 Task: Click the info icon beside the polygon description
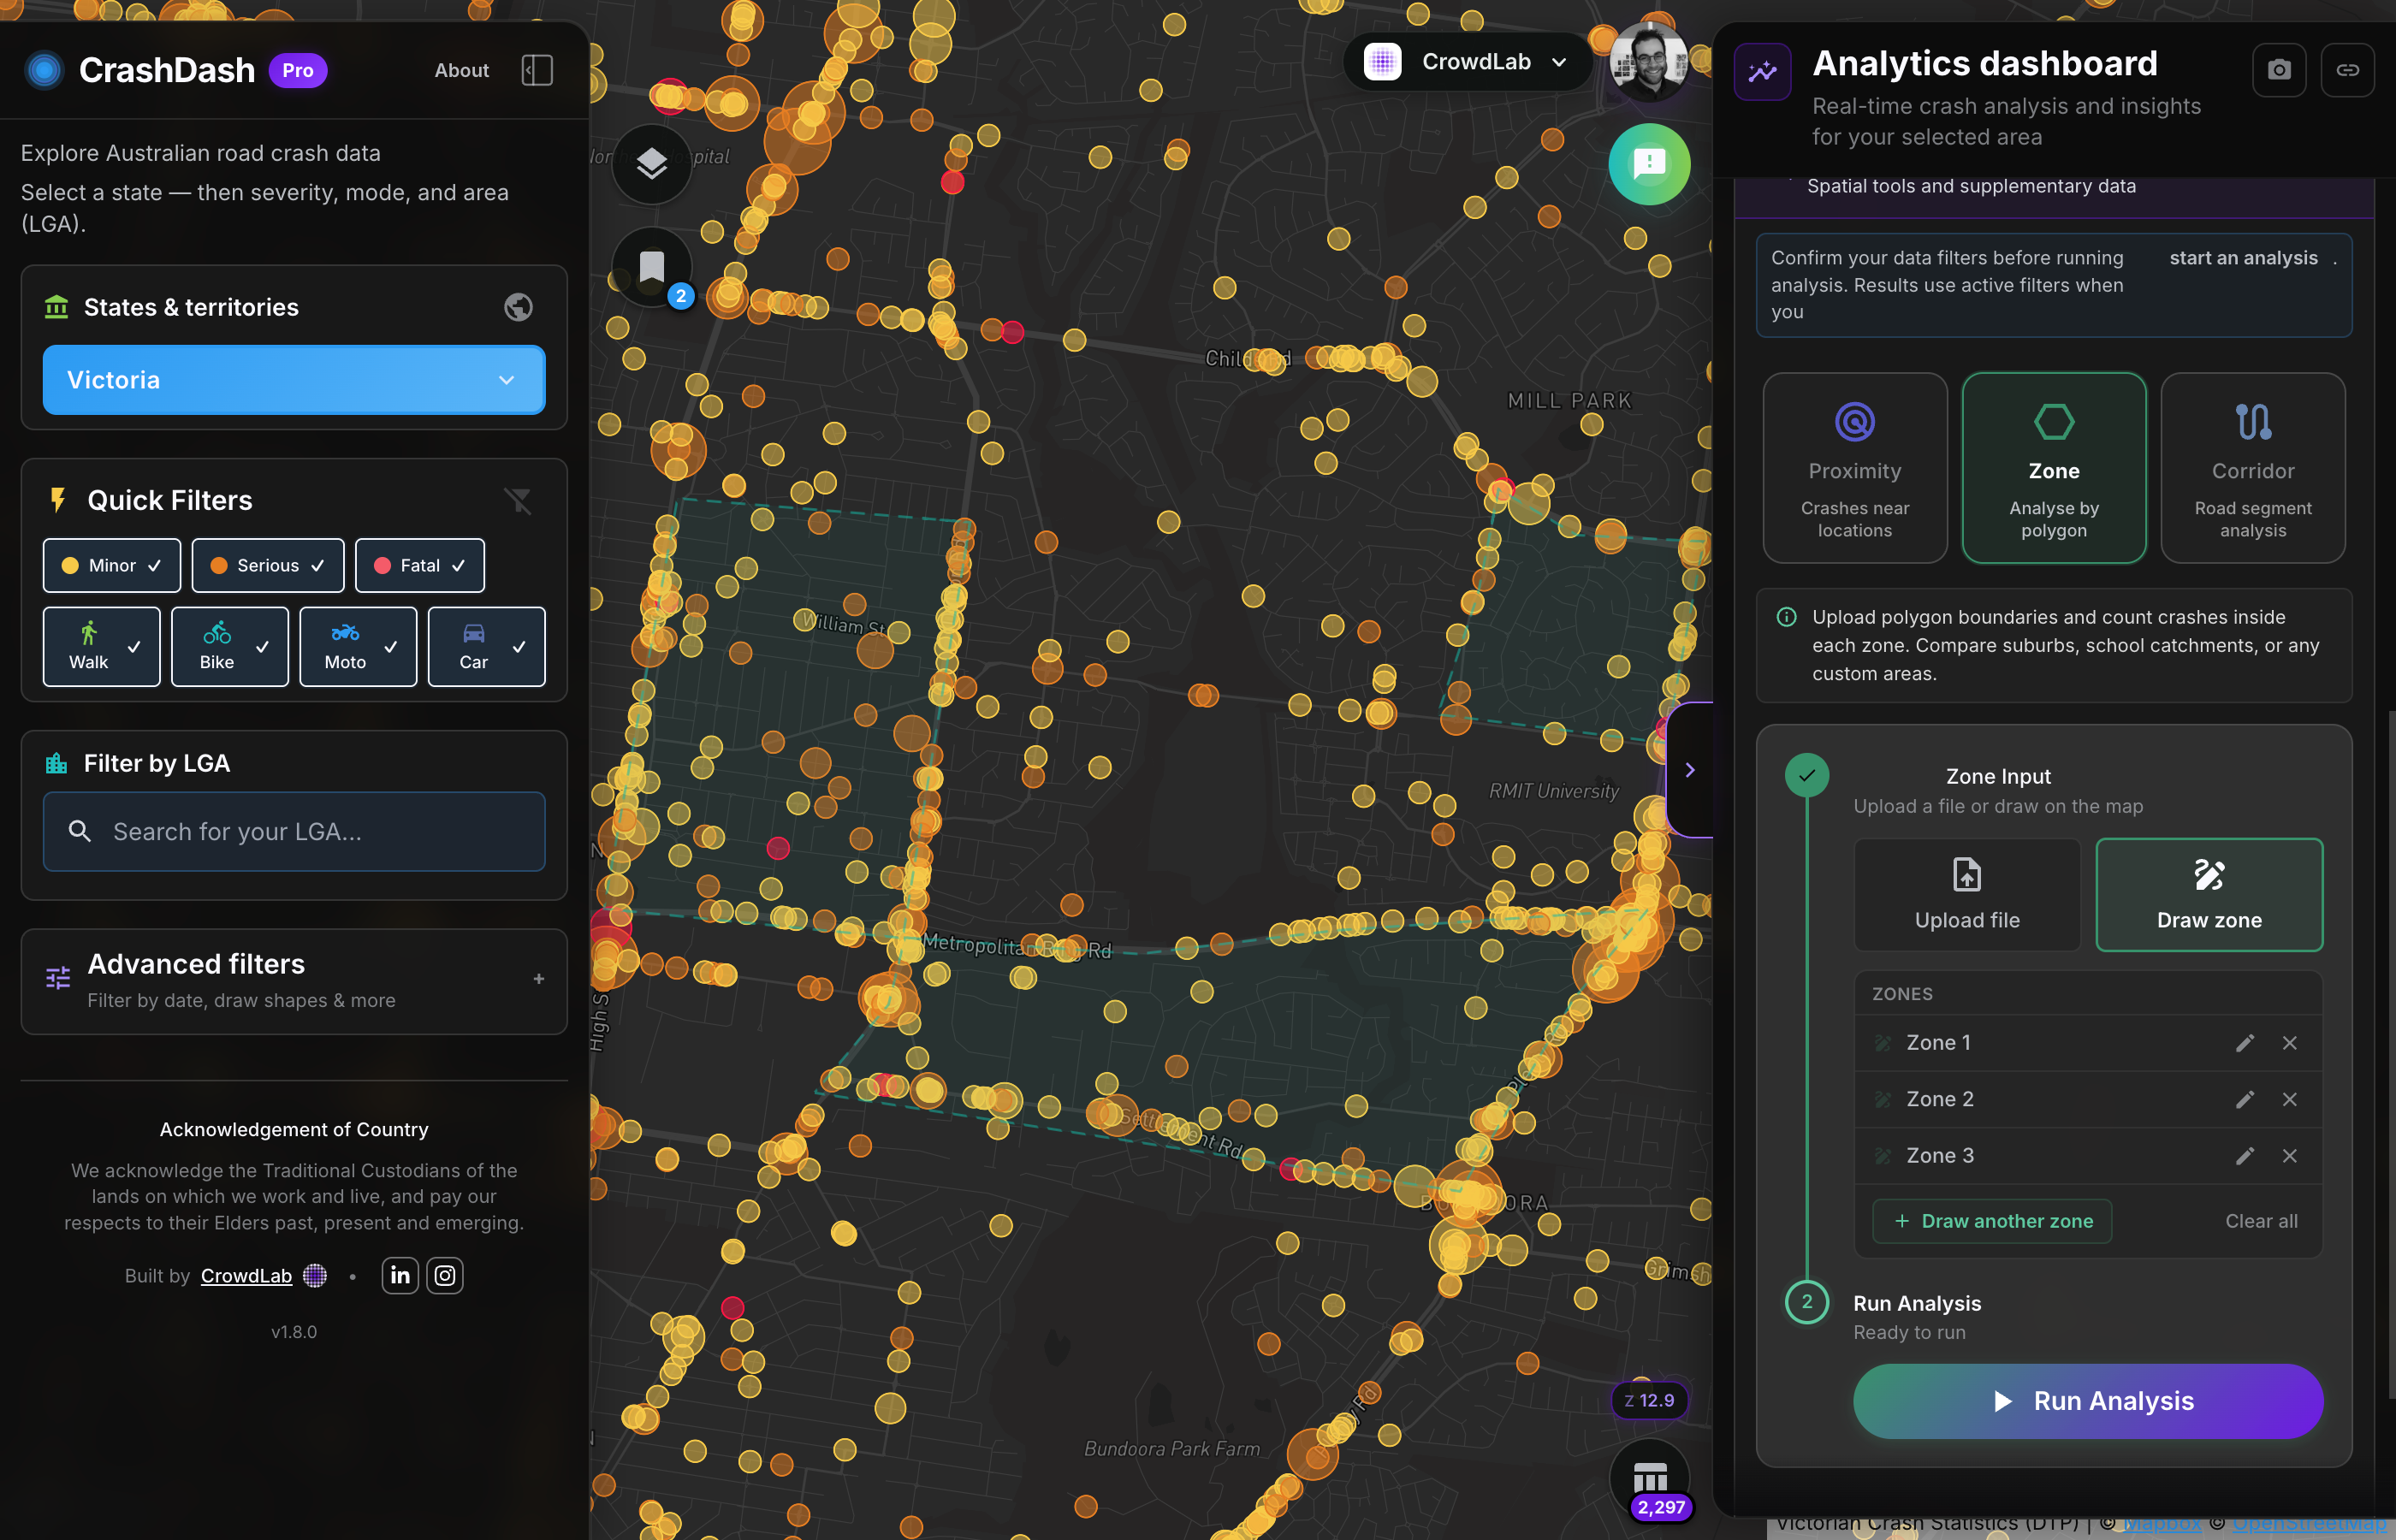1786,617
